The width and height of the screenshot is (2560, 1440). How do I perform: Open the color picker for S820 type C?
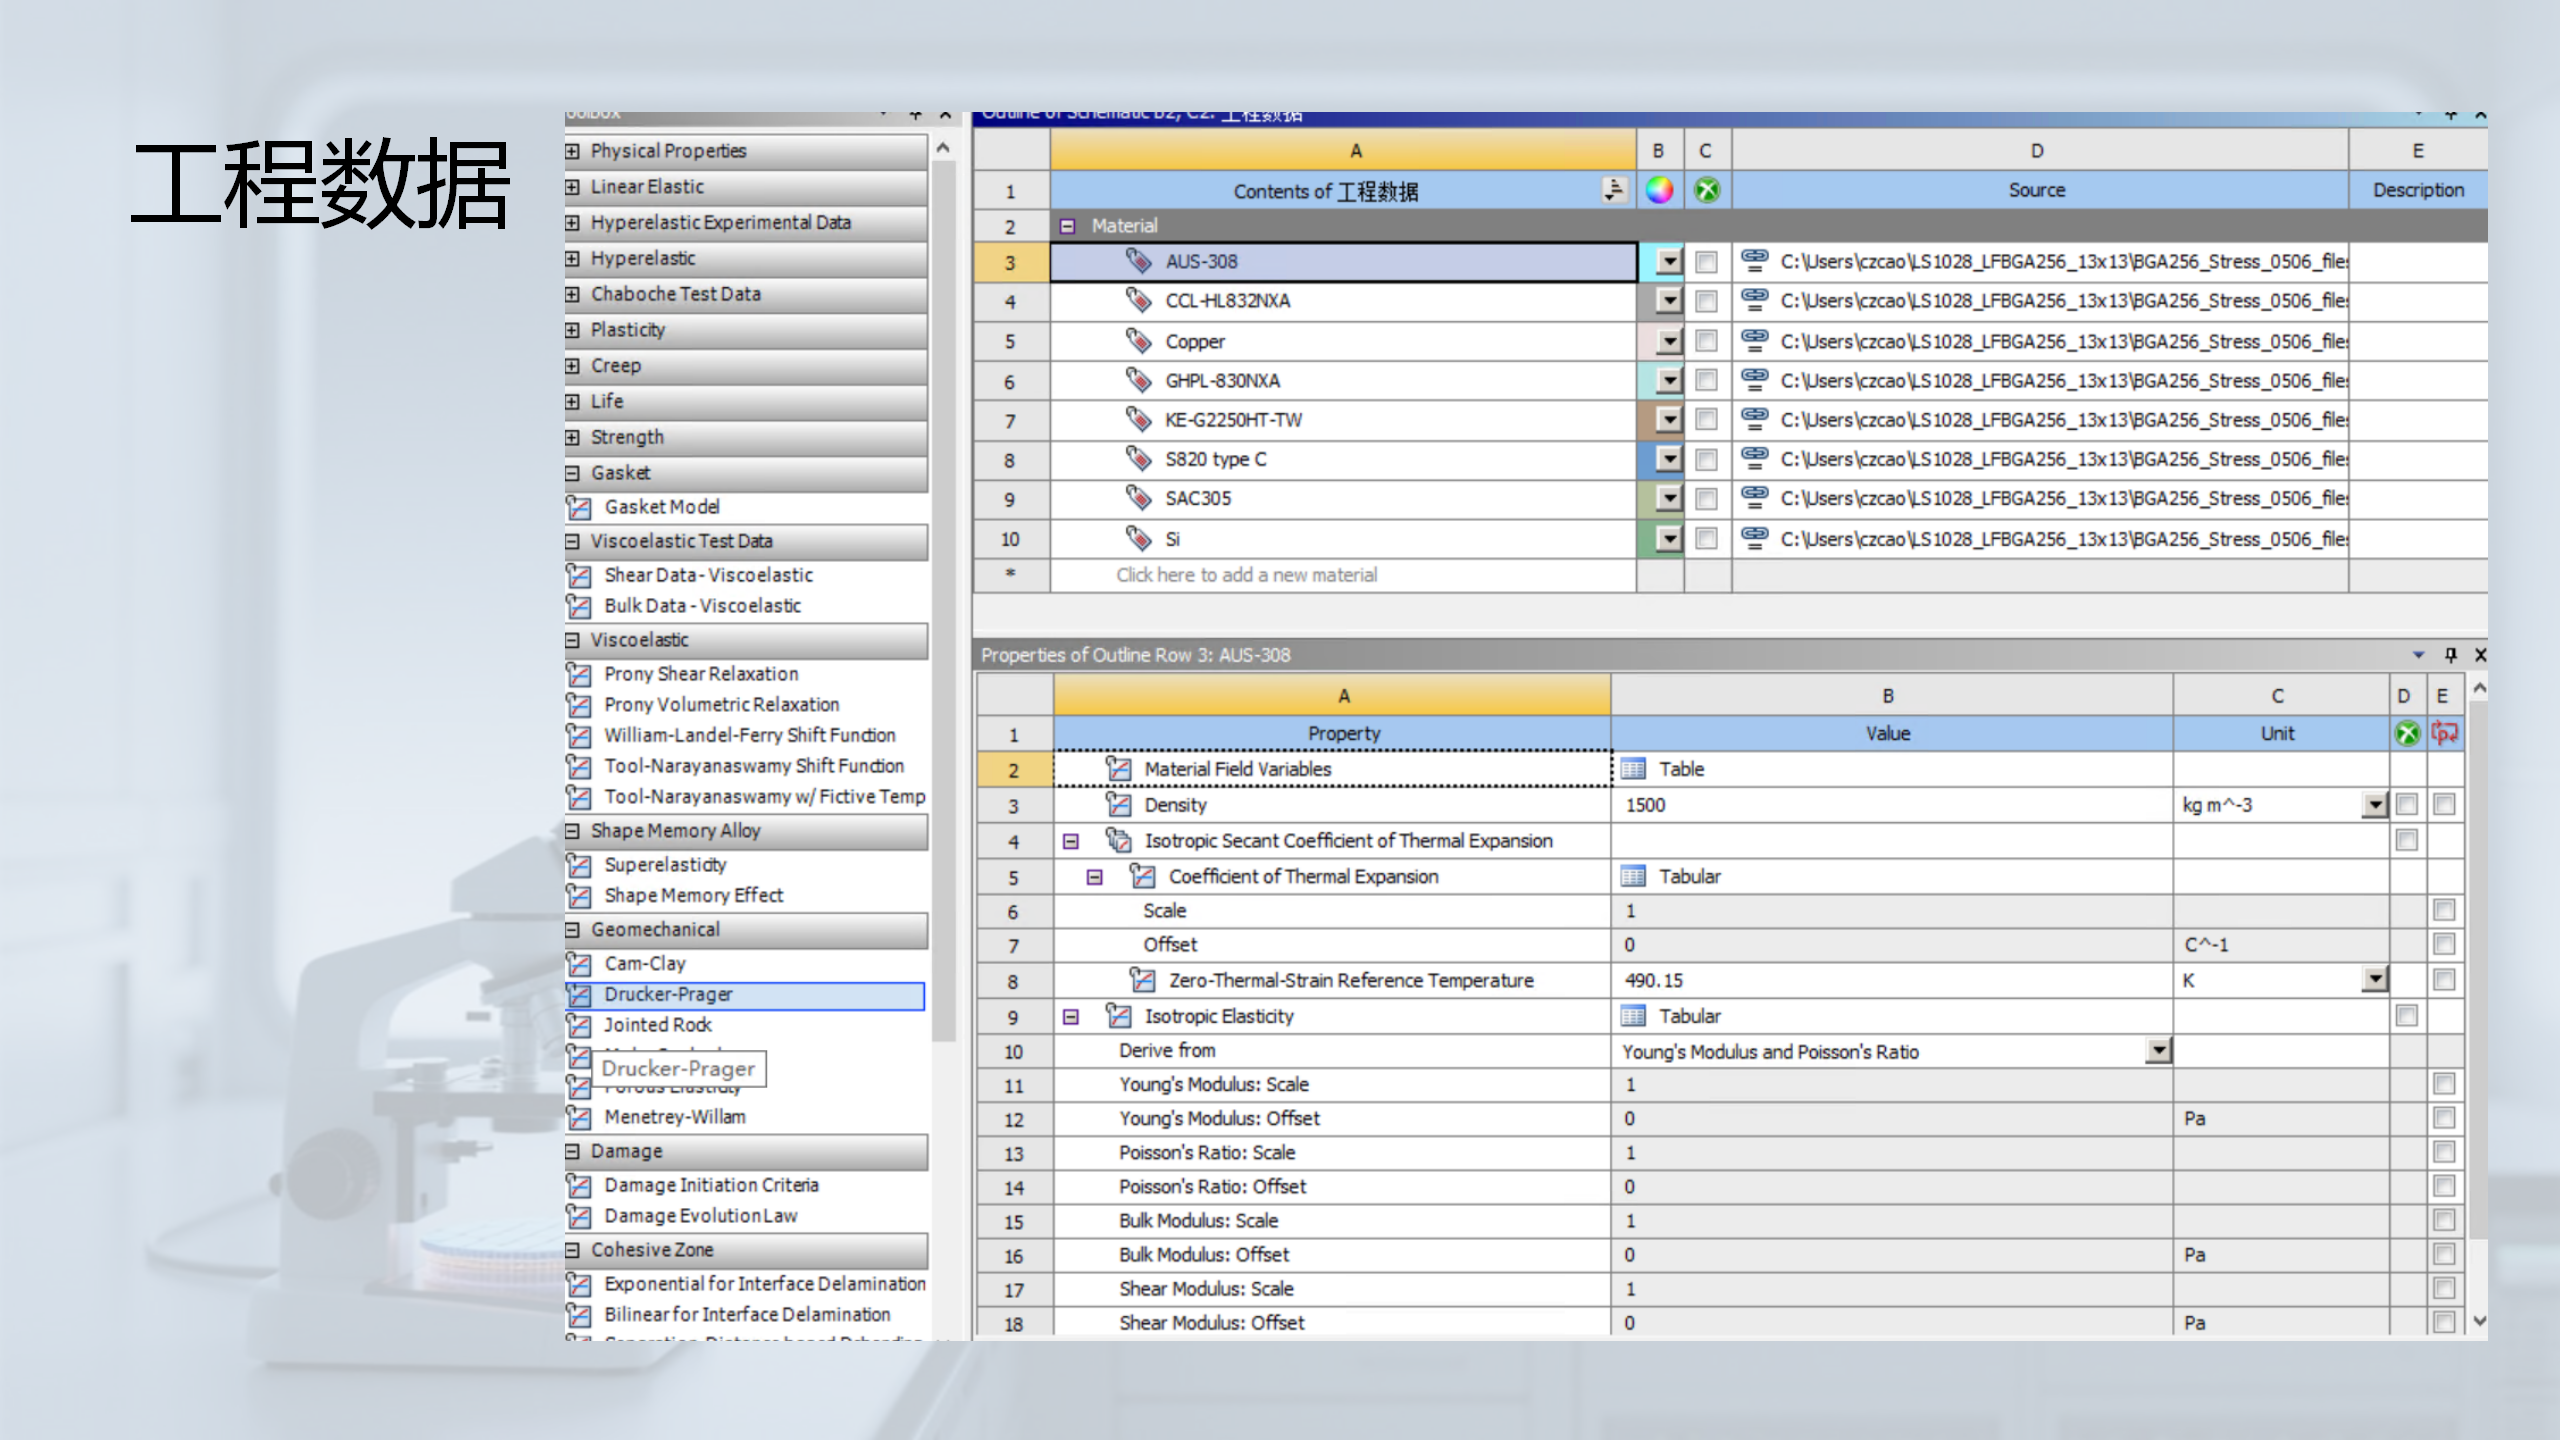(1669, 459)
